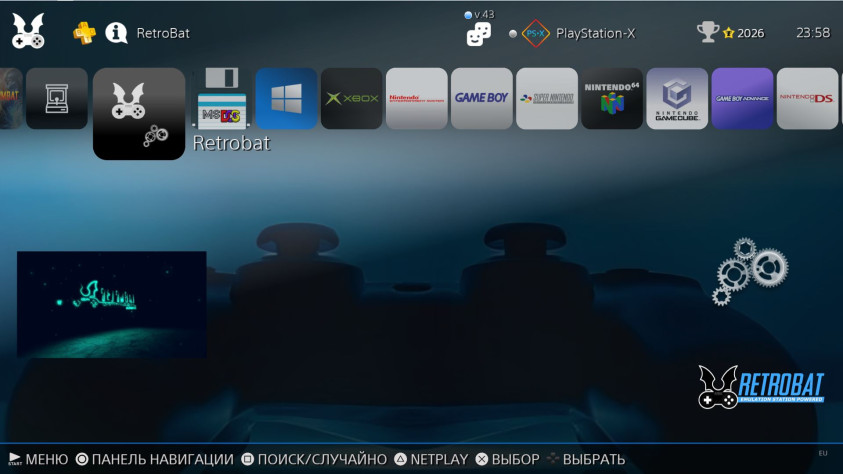The image size is (843, 474).
Task: Click ПОИСК/СЛУЧАЙНО in the help bar
Action: (314, 459)
